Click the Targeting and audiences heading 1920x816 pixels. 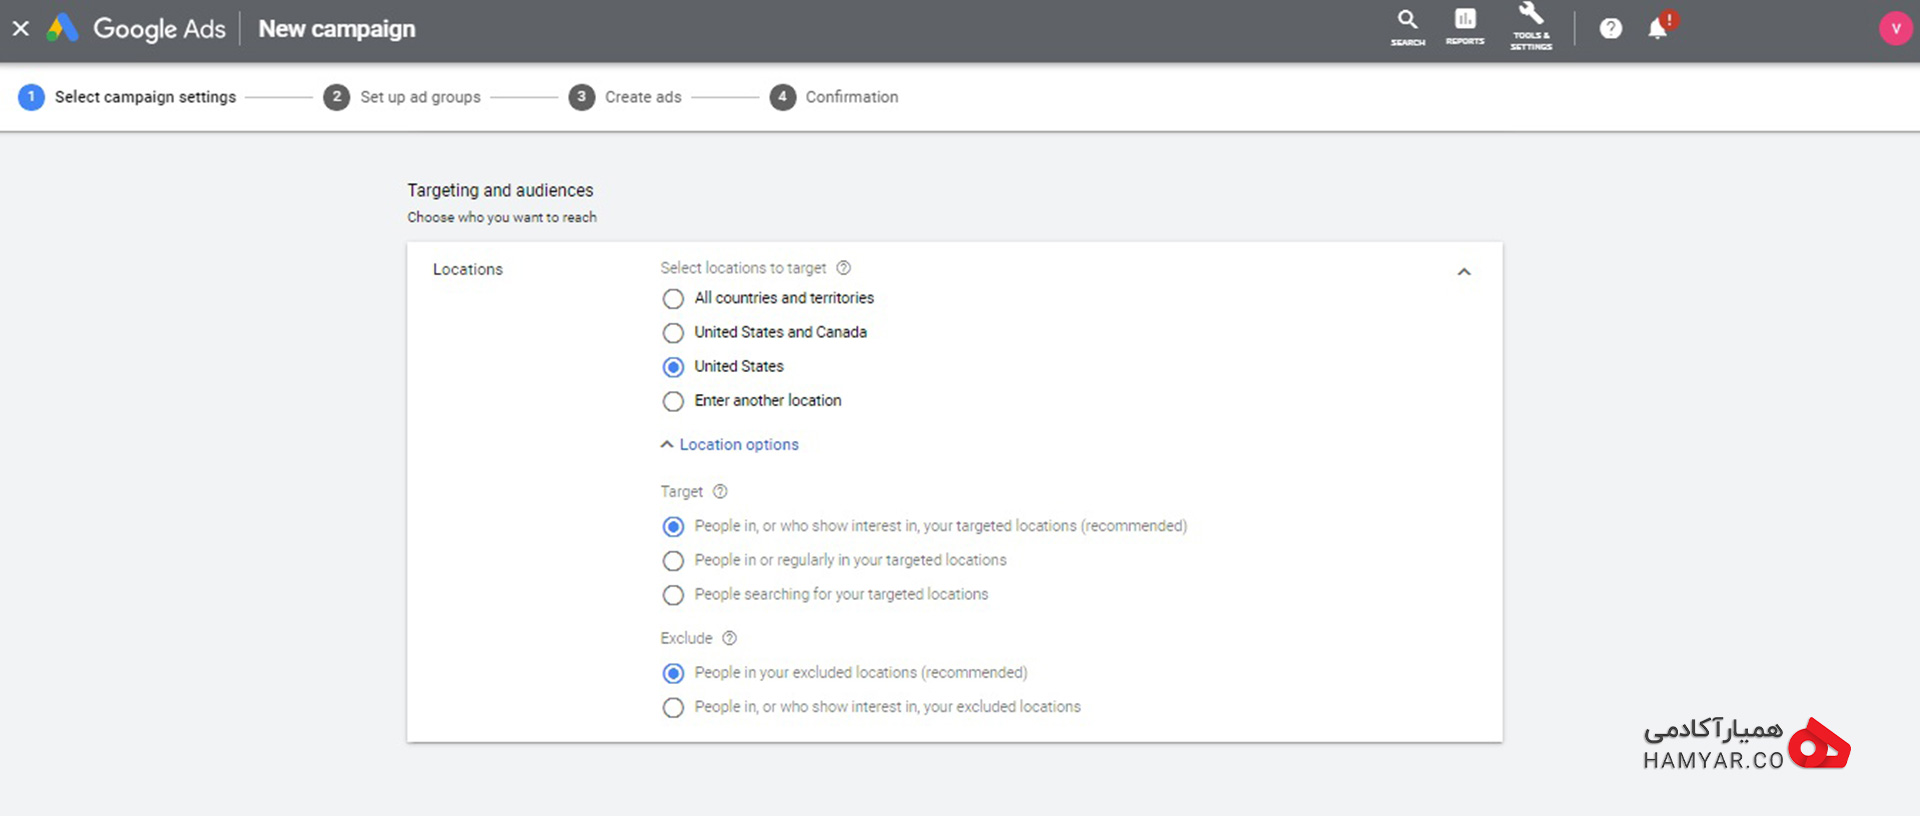pos(500,190)
